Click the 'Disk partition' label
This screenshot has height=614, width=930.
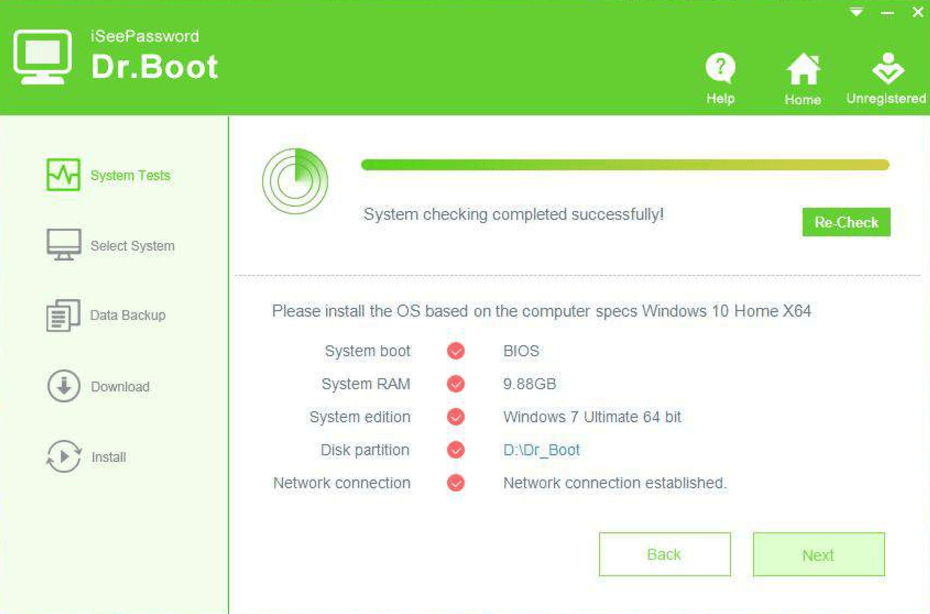tap(365, 450)
